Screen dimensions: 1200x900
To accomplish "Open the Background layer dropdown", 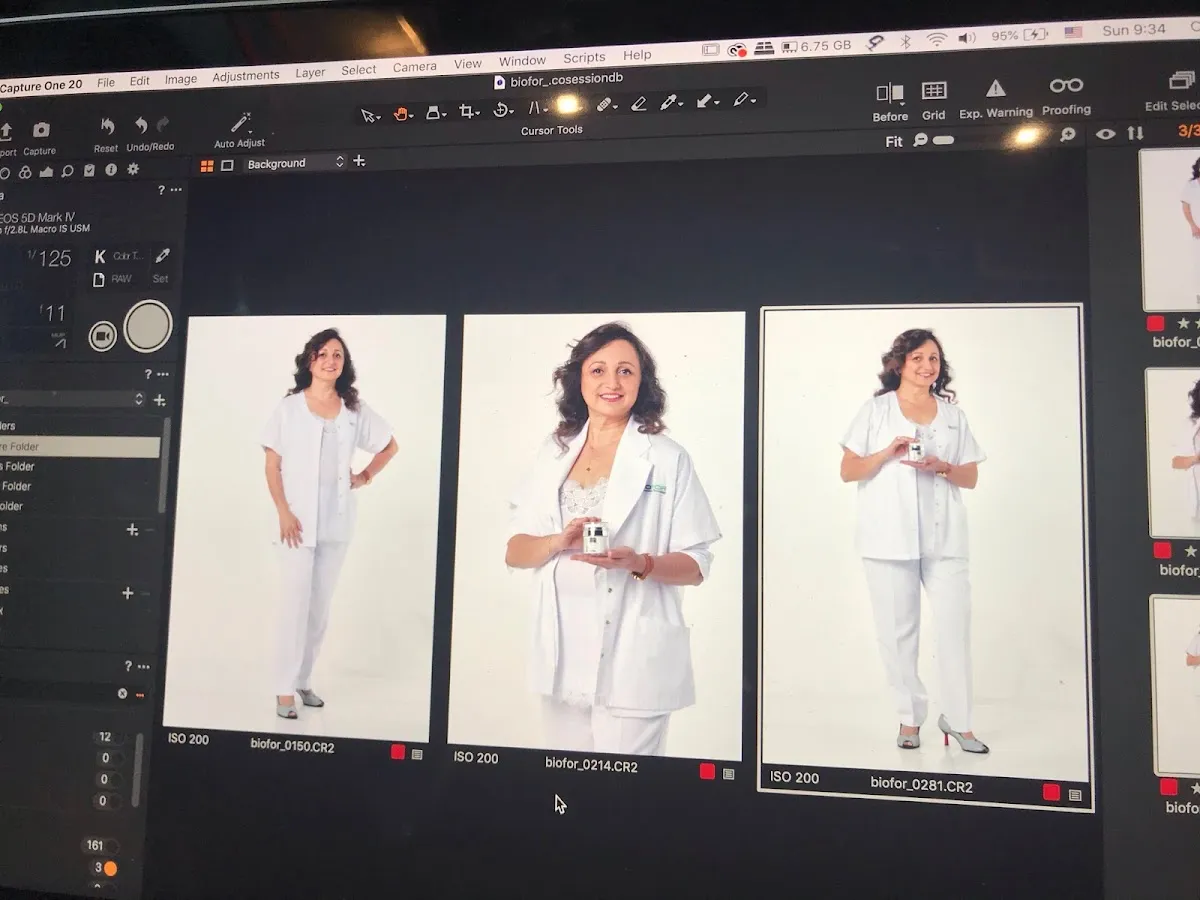I will (x=295, y=163).
